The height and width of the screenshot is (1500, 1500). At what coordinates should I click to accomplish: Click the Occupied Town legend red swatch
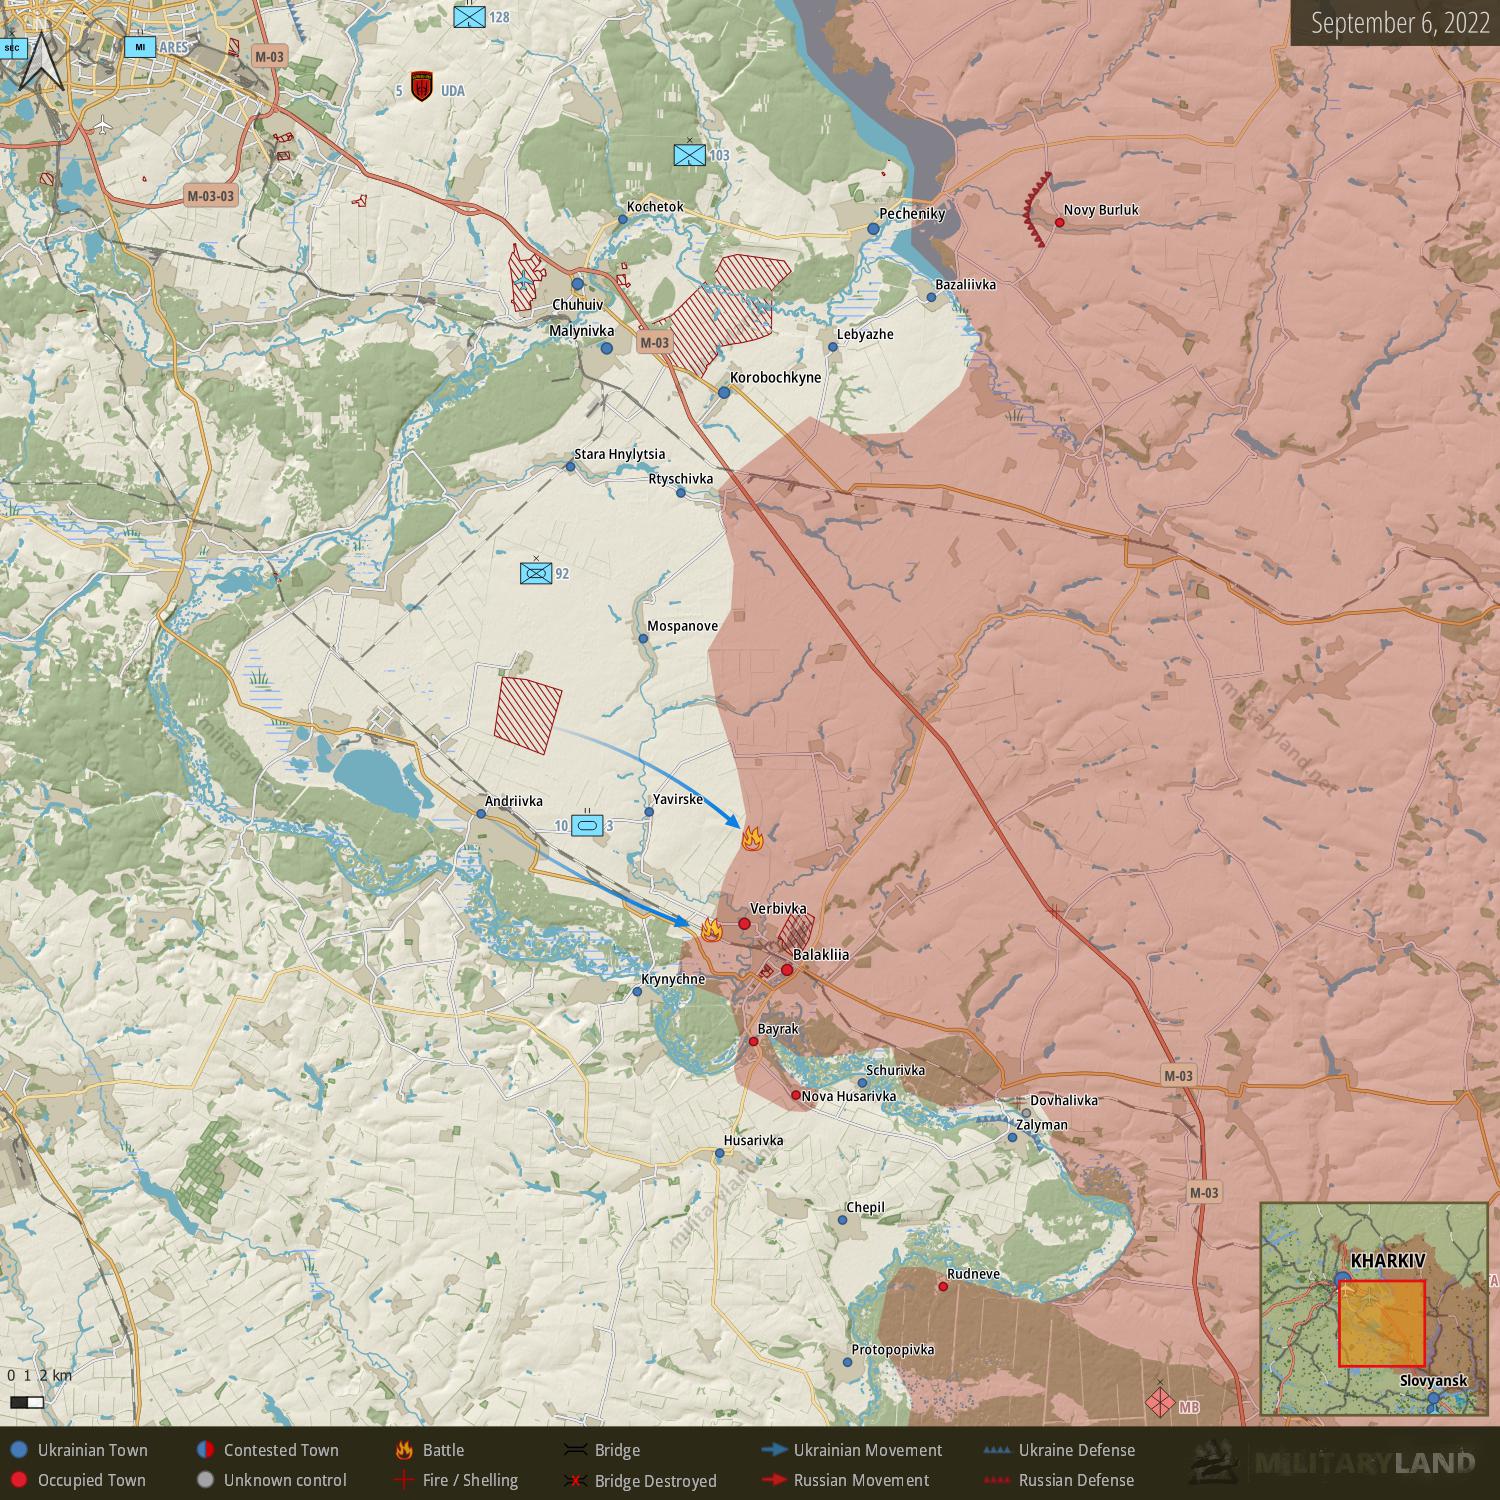17,1480
